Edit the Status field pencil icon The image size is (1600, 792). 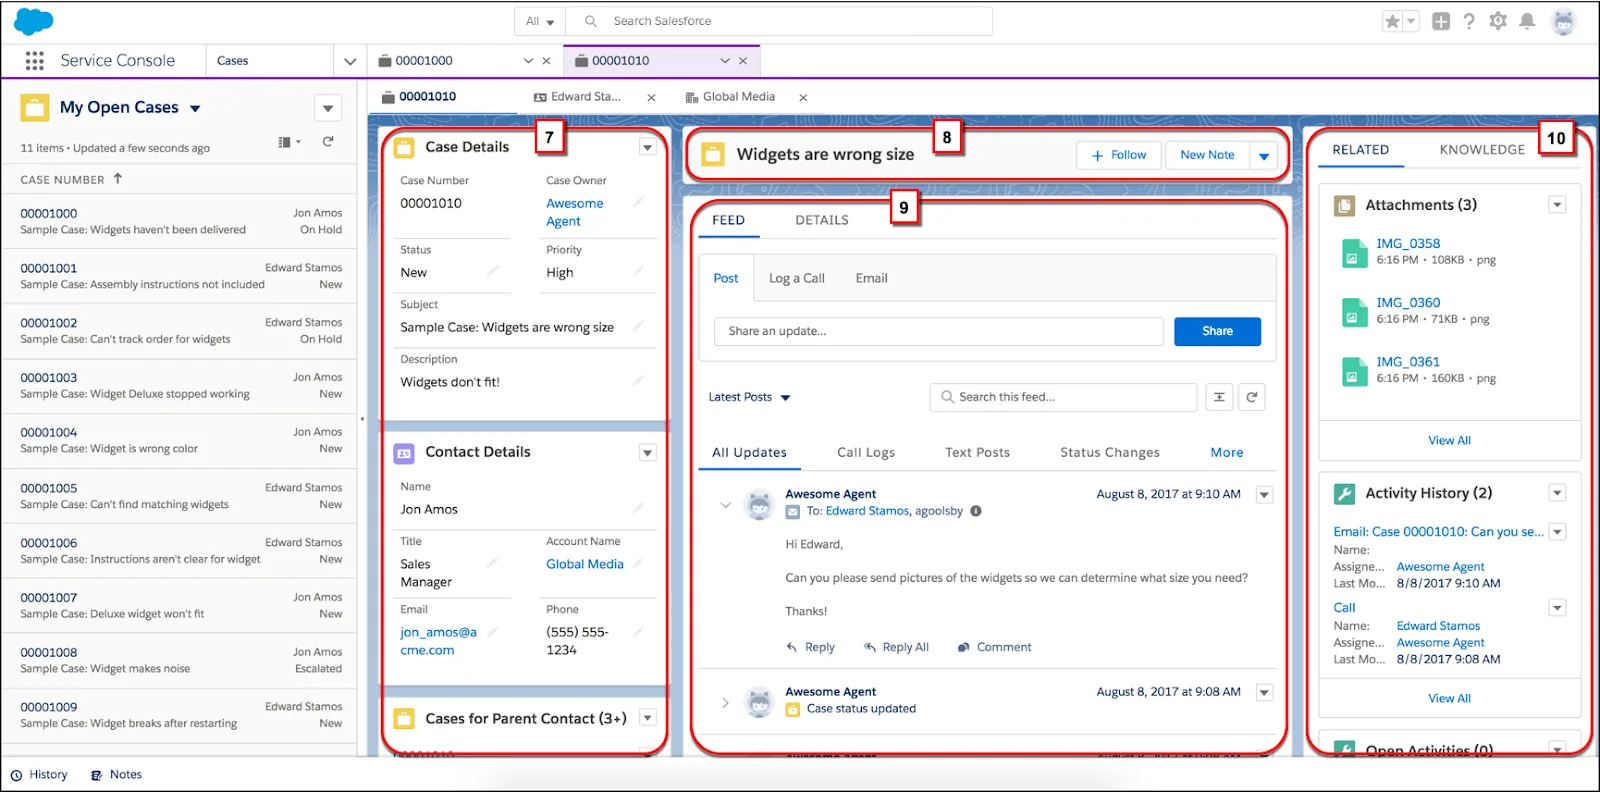pyautogui.click(x=493, y=271)
